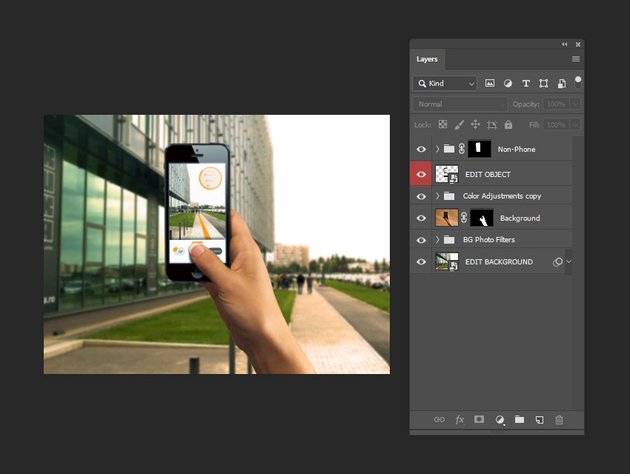Open the Opacity value dropdown arrow
Image resolution: width=630 pixels, height=474 pixels.
575,104
